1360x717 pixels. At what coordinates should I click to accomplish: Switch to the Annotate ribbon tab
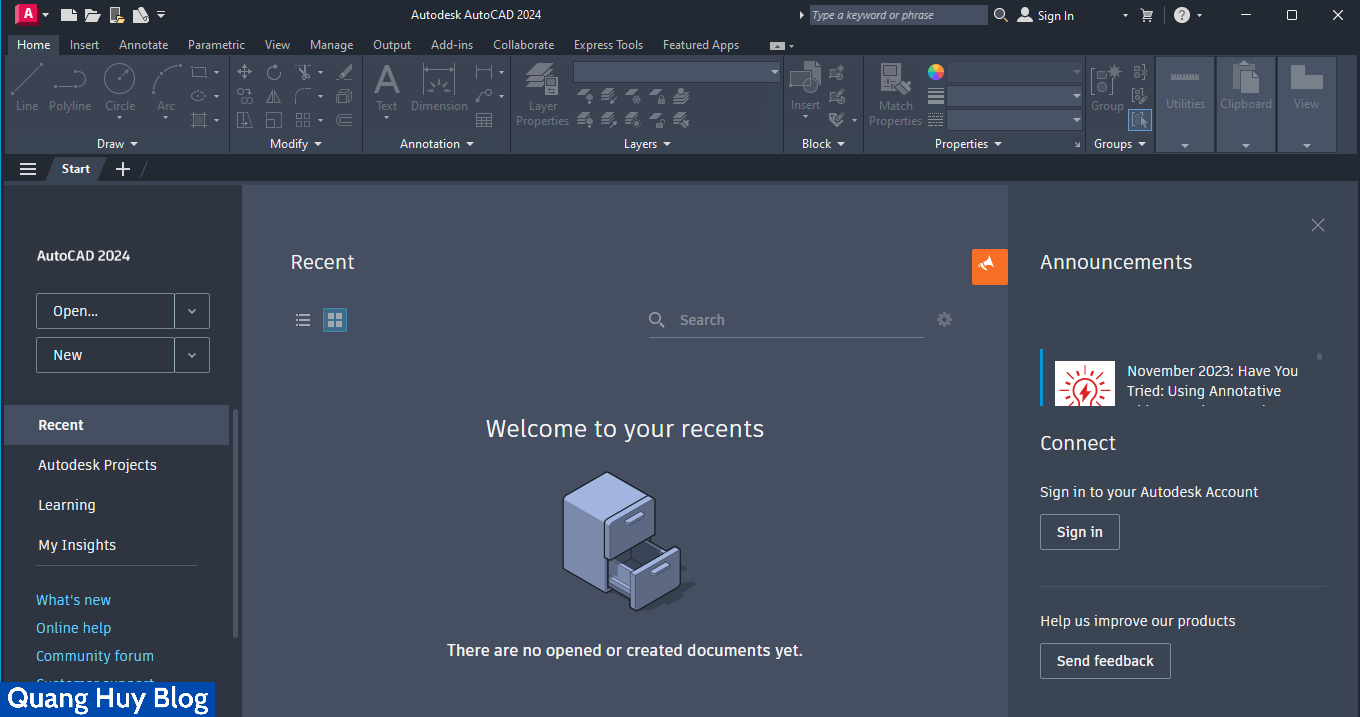143,45
